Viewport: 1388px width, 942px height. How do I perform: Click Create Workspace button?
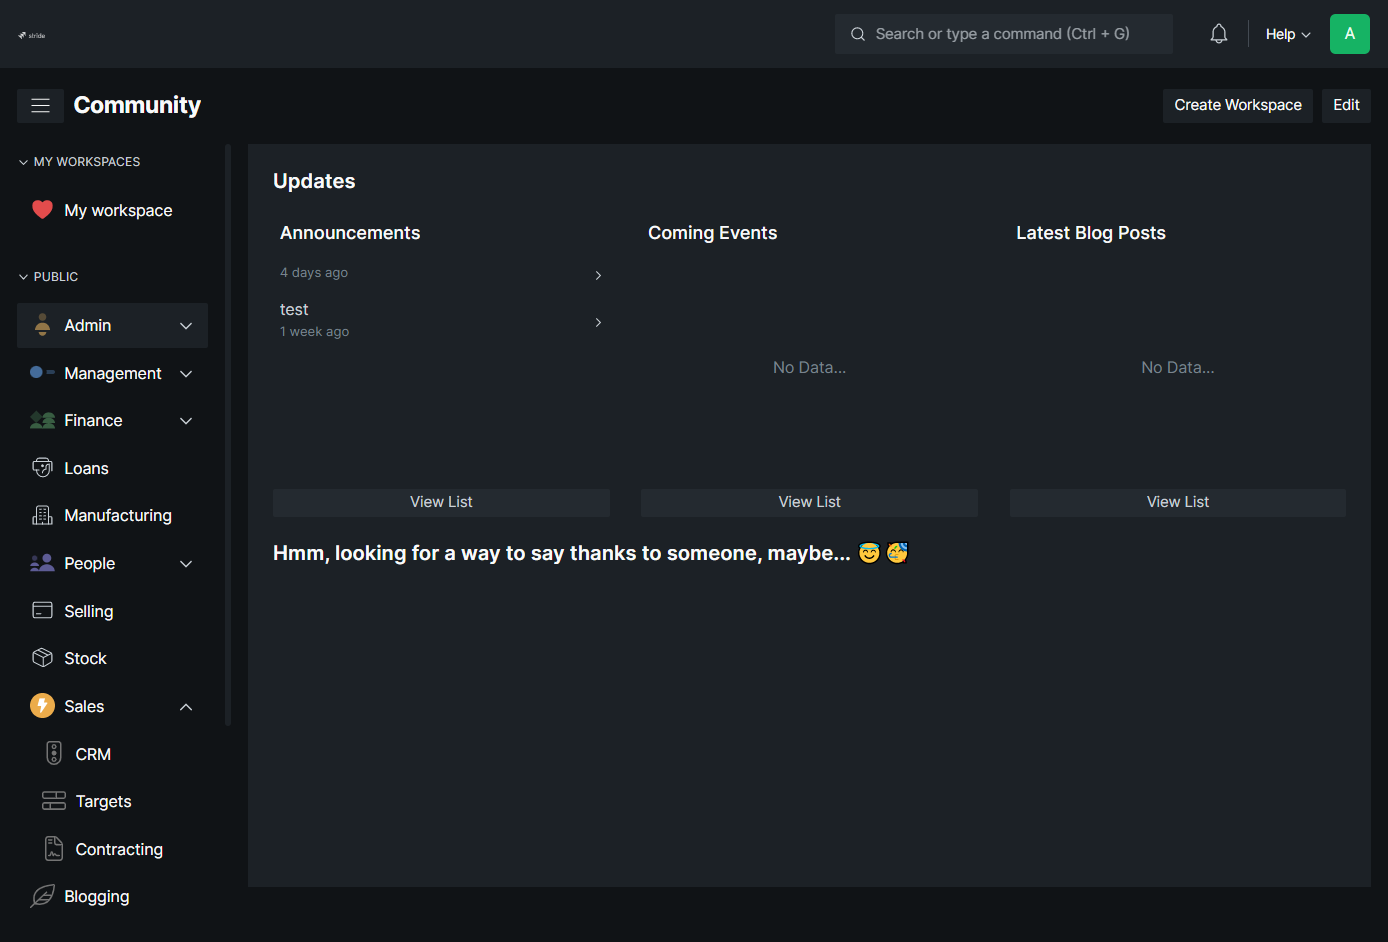coord(1238,105)
